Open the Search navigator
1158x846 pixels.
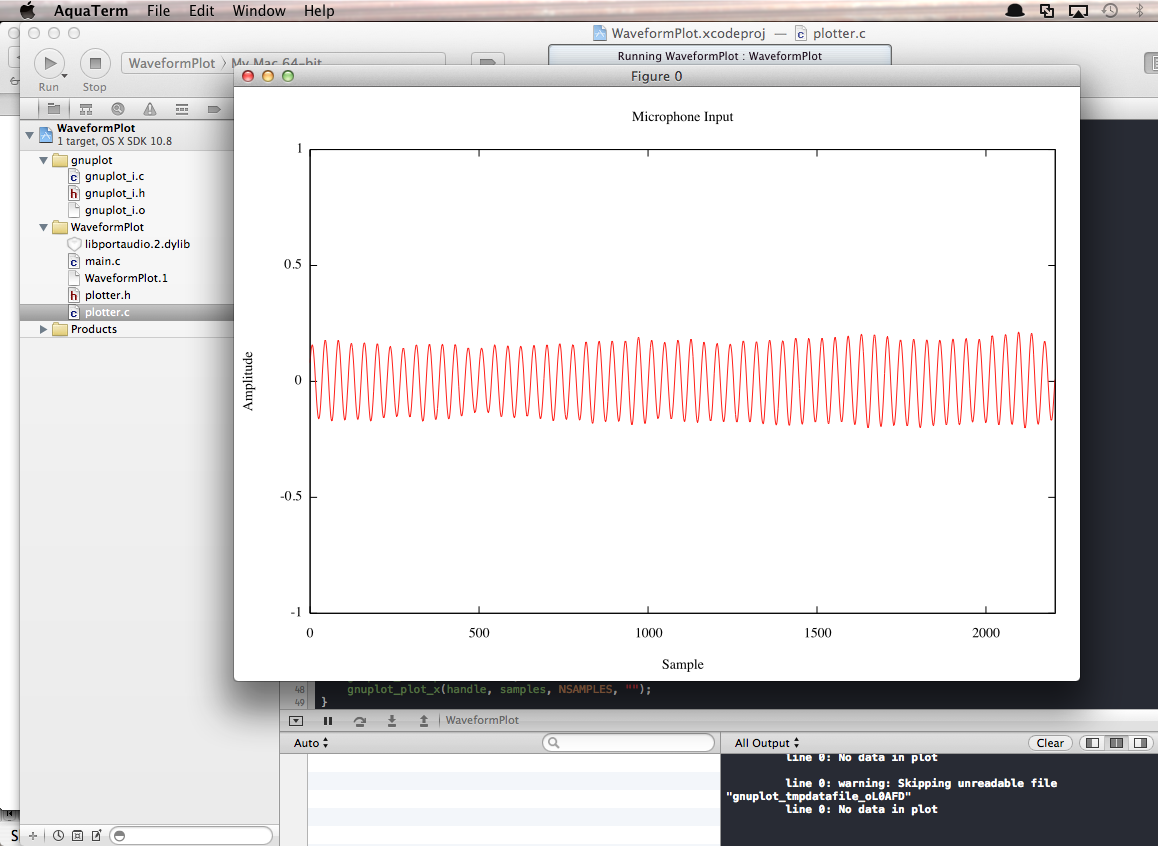coord(118,108)
